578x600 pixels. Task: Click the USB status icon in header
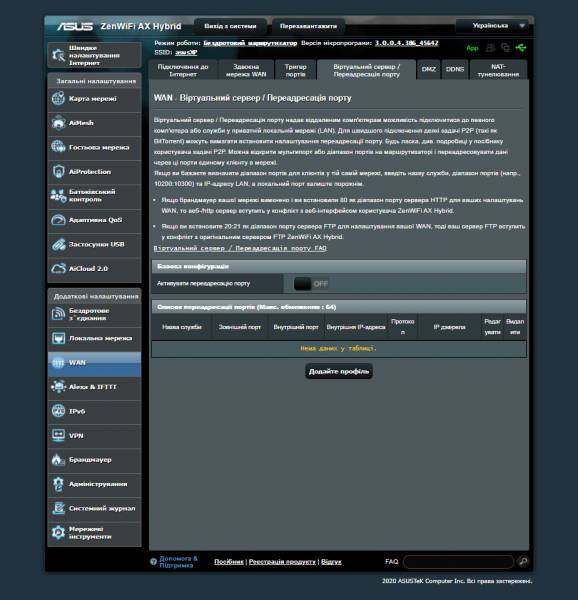coord(521,48)
